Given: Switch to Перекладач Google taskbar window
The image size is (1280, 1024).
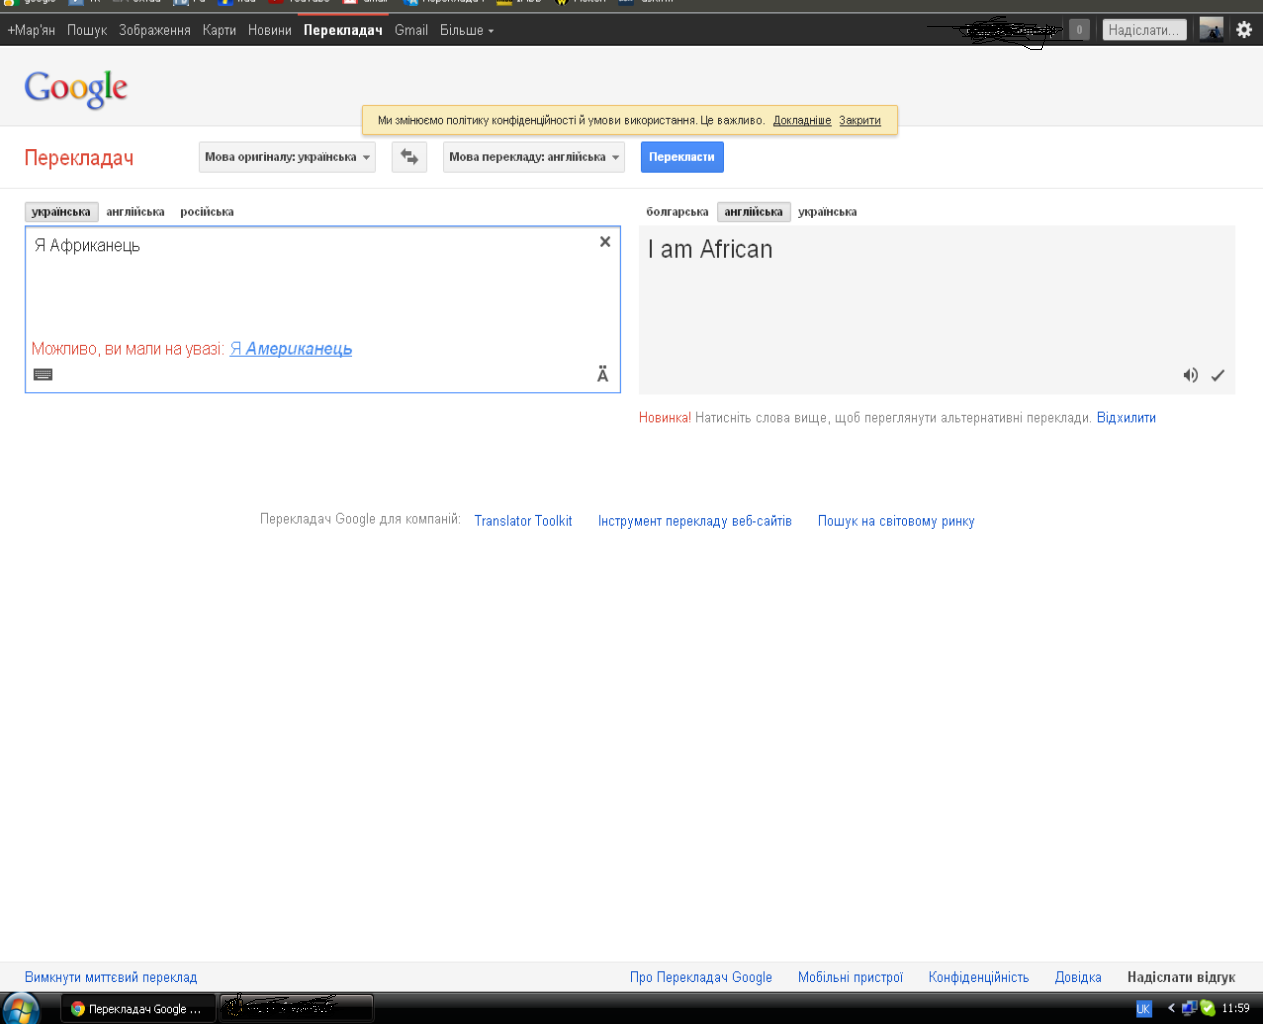Looking at the screenshot, I should (138, 1008).
